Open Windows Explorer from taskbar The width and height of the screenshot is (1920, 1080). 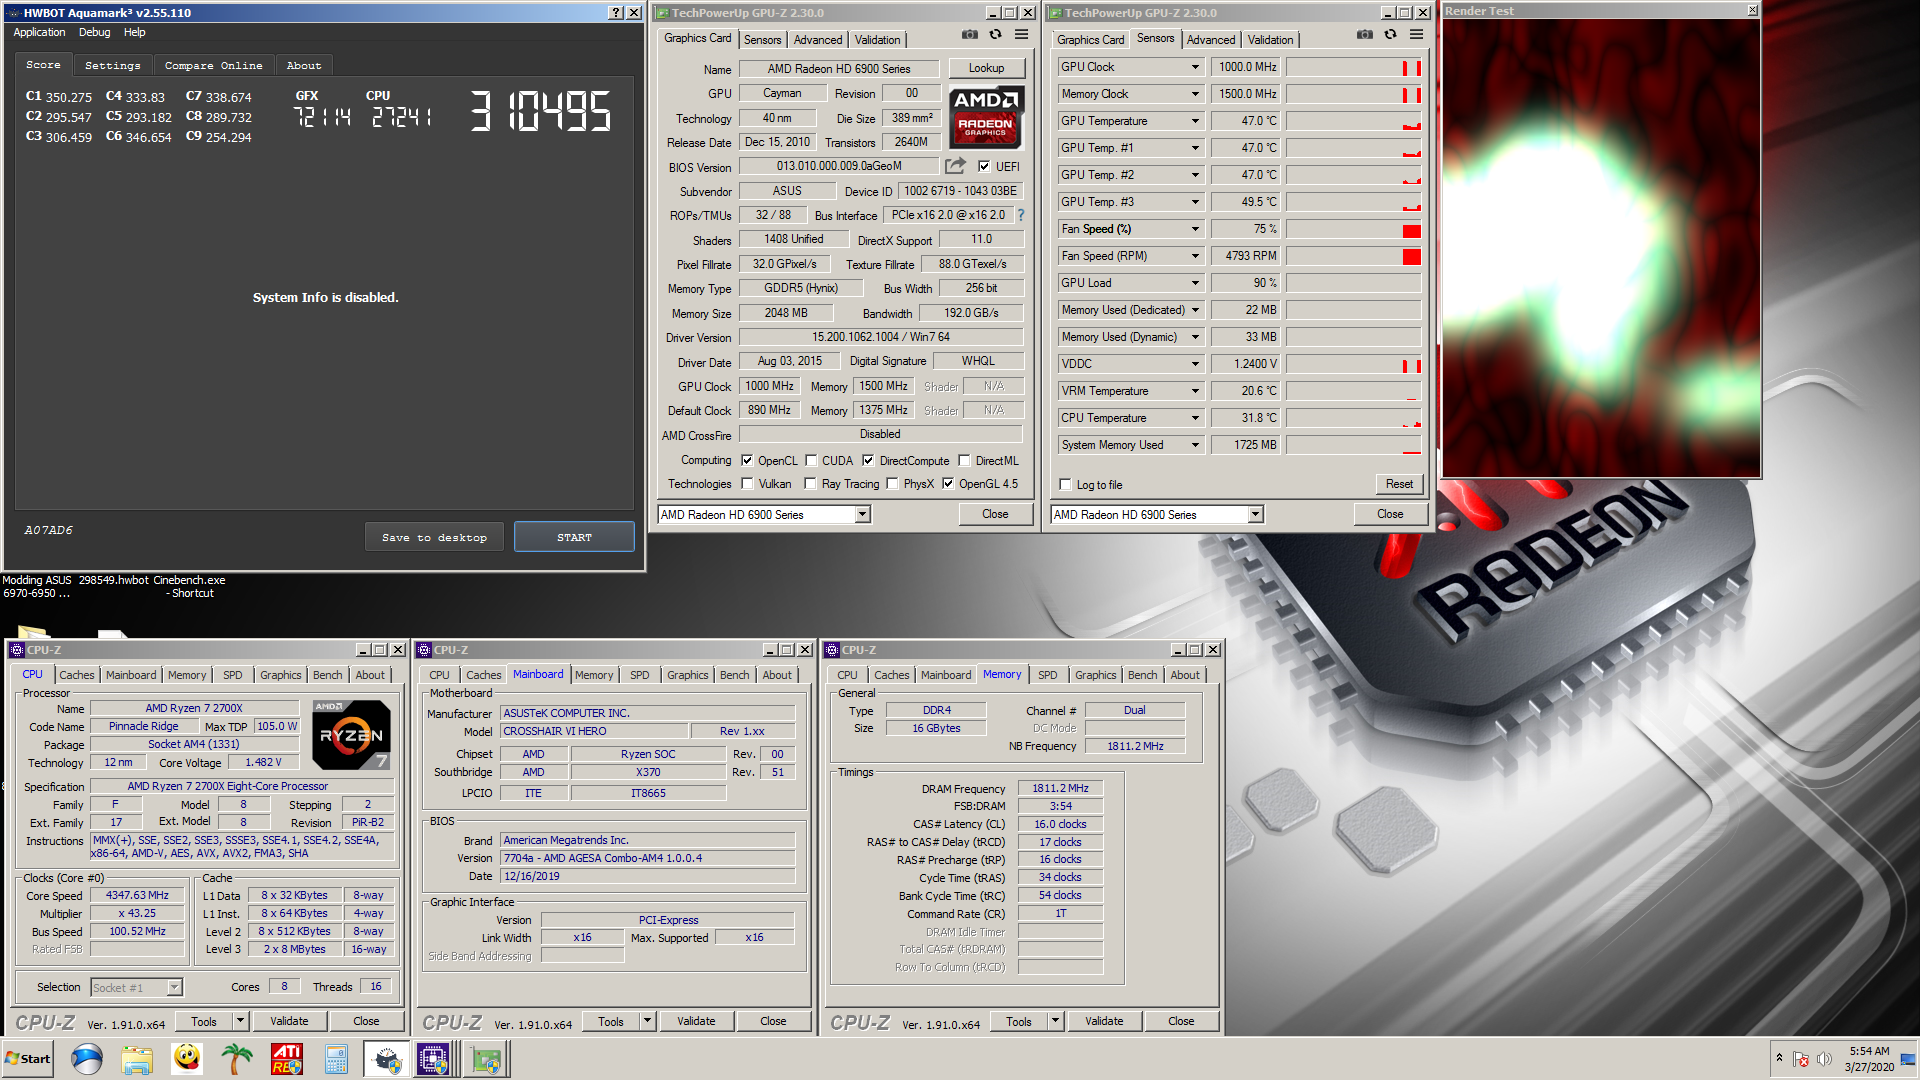pos(137,1059)
